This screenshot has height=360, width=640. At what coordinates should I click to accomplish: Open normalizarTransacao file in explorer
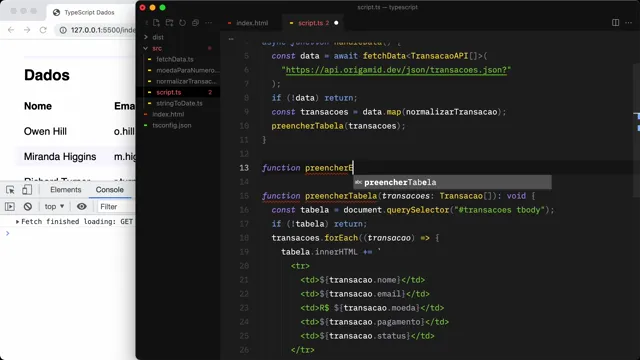(x=187, y=81)
